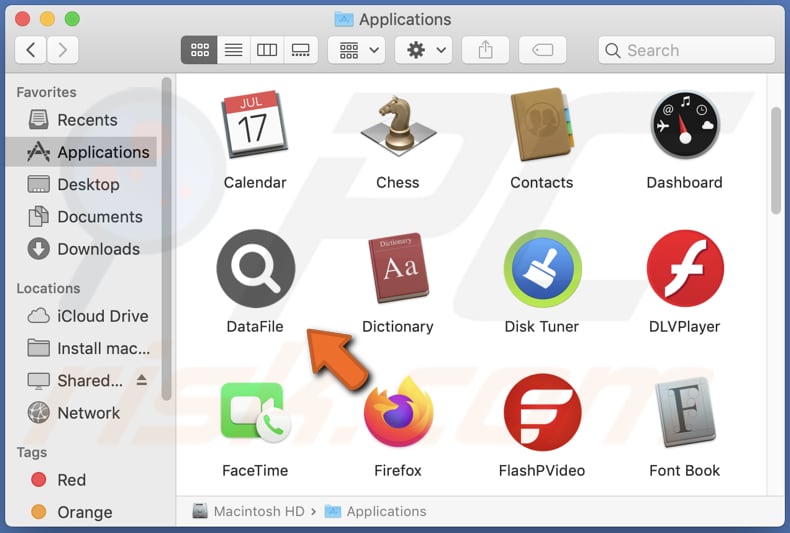The width and height of the screenshot is (790, 533).
Task: Filter by the Red tag
Action: point(82,480)
